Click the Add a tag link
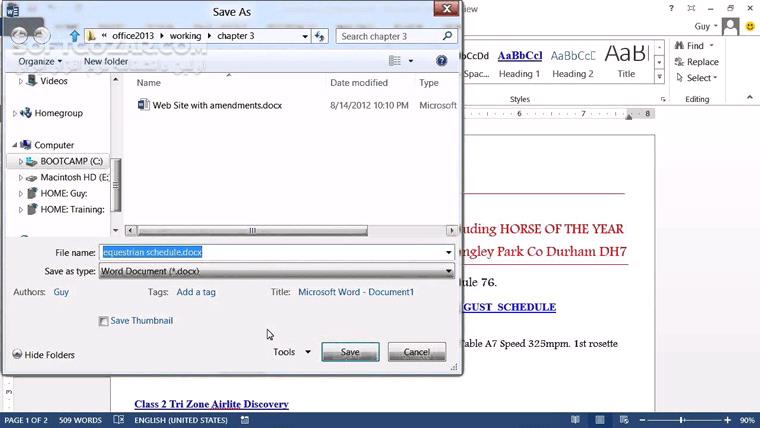The image size is (760, 428). pyautogui.click(x=196, y=292)
